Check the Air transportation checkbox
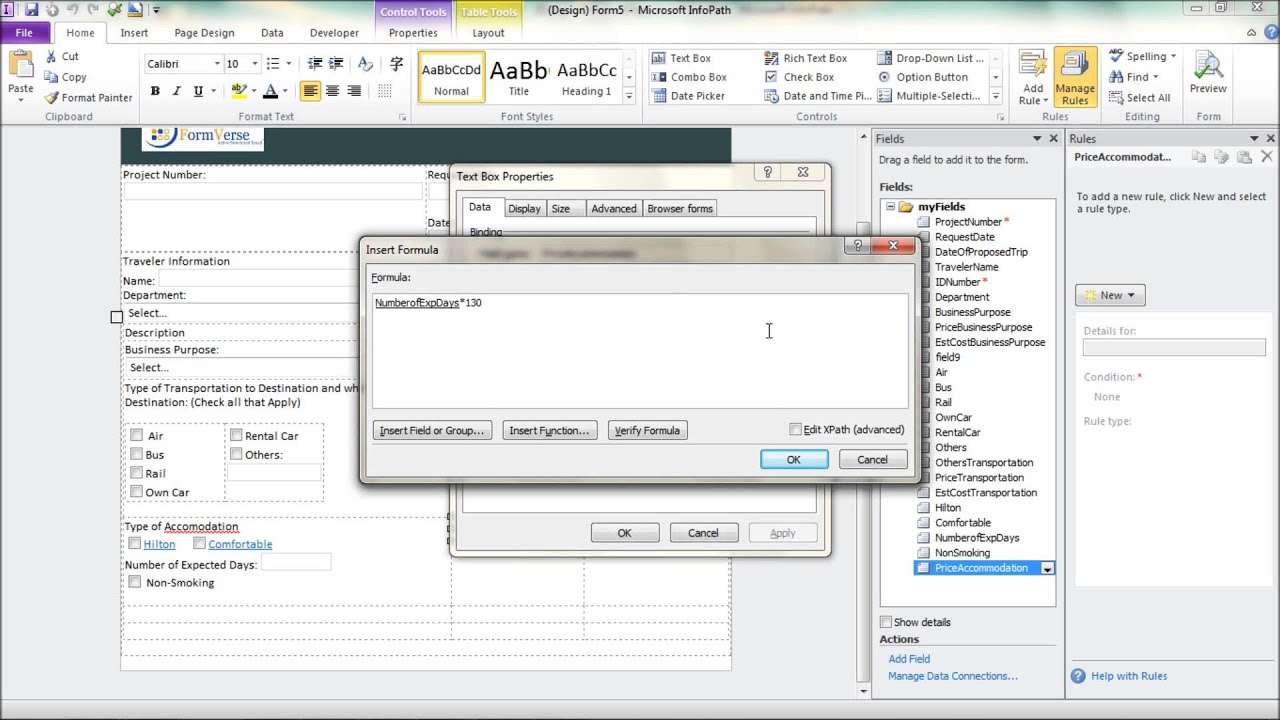 (136, 435)
